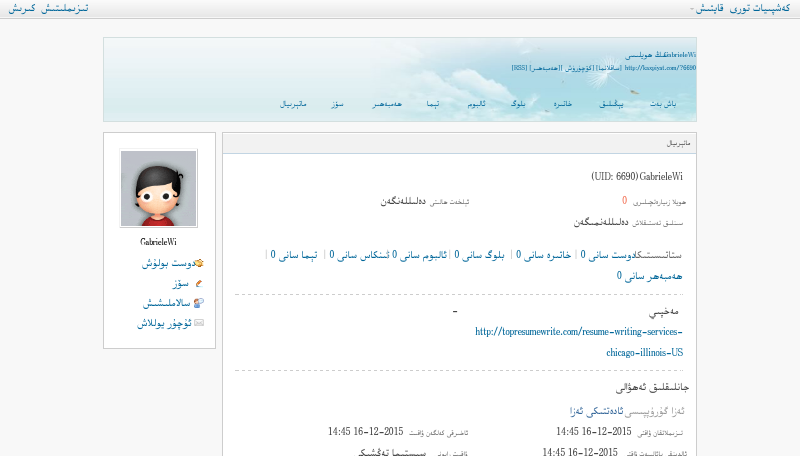Click the تىزىملىتىش (register) link at top left

65,9
